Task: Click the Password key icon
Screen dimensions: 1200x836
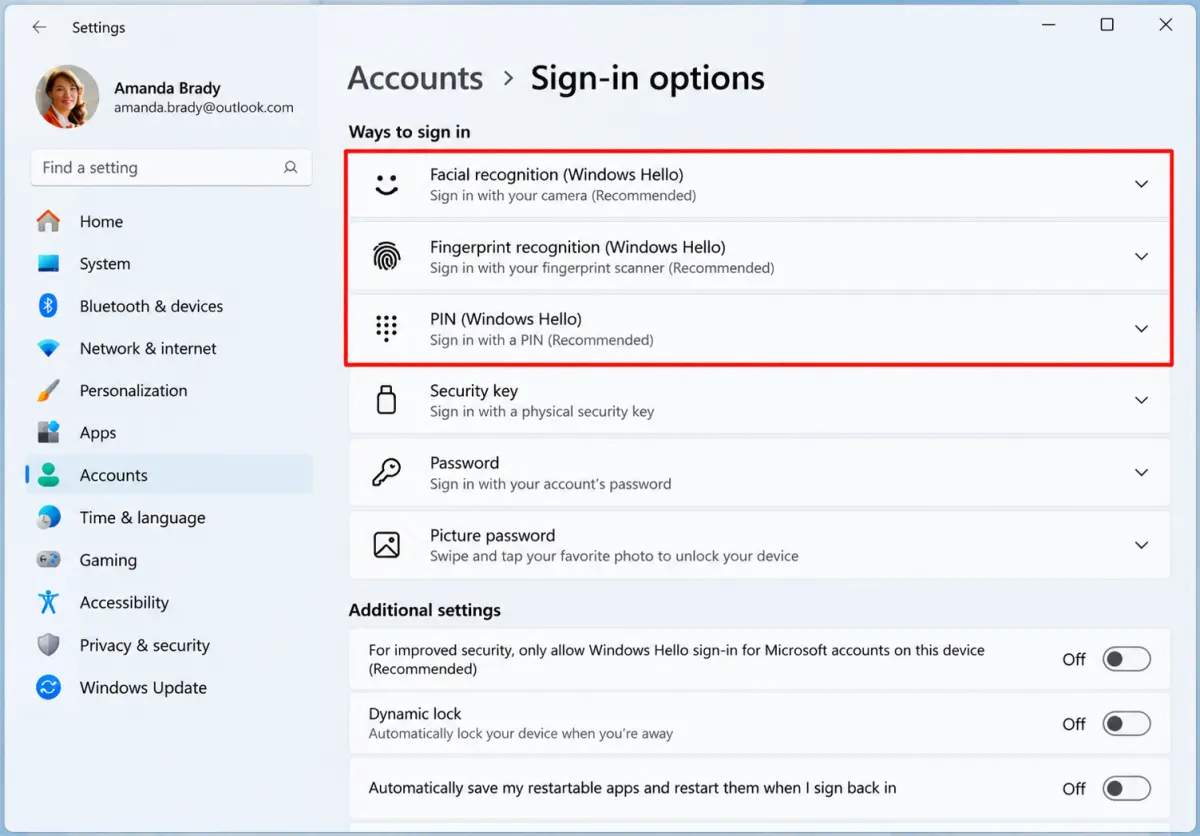Action: [x=386, y=472]
